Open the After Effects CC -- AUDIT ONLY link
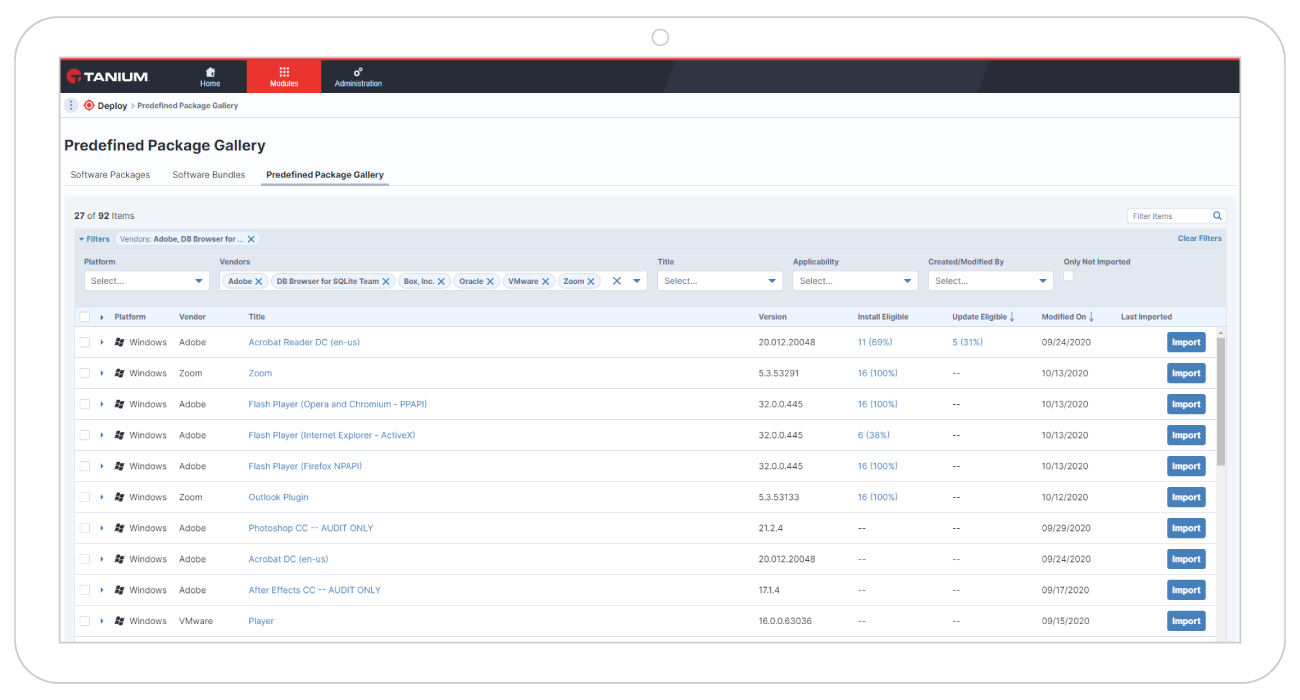 coord(314,590)
